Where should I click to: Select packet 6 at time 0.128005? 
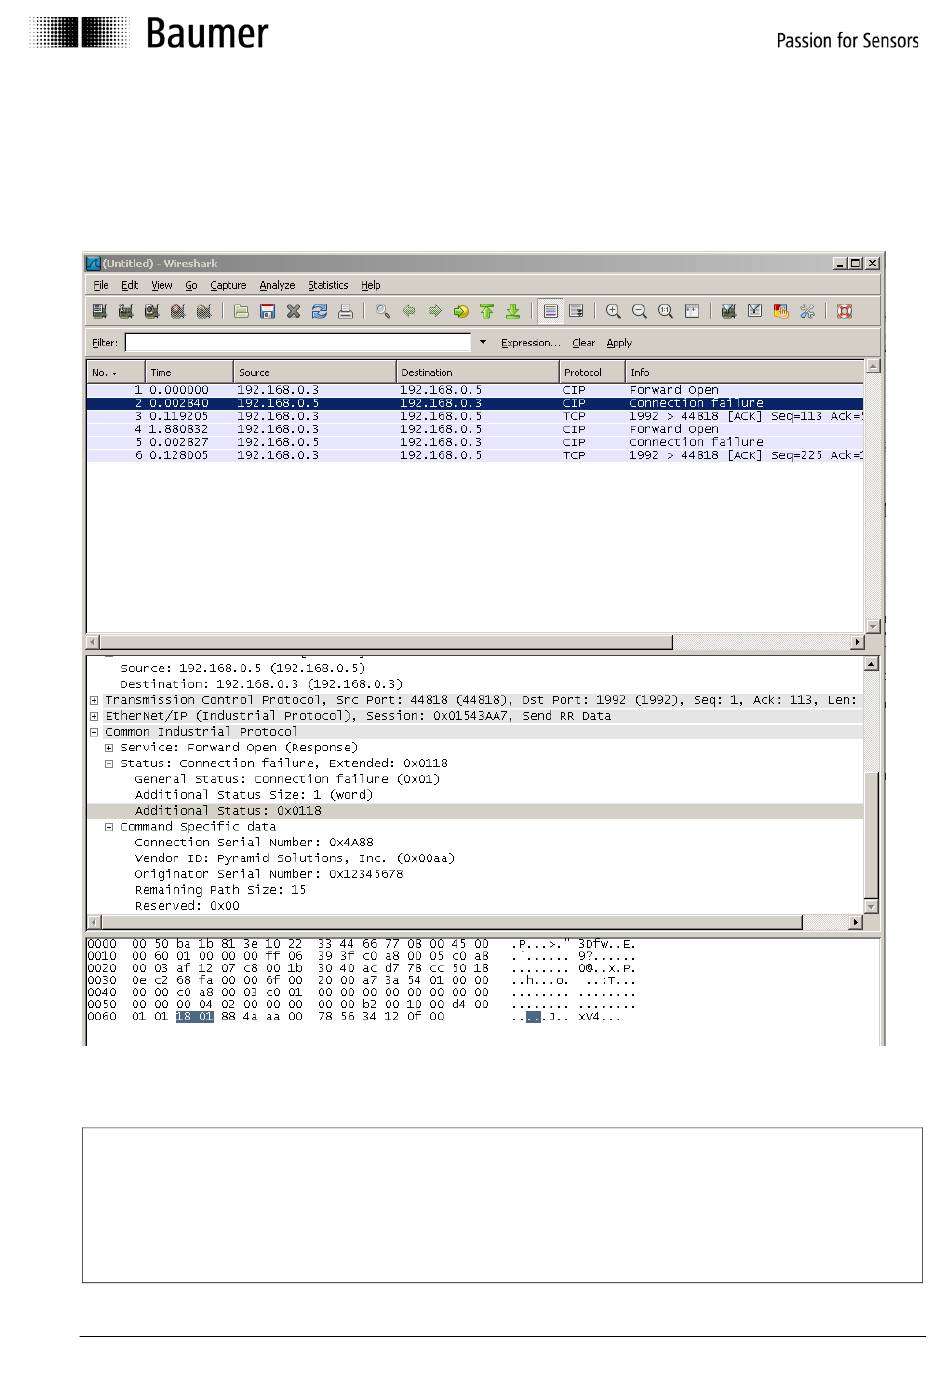click(475, 455)
